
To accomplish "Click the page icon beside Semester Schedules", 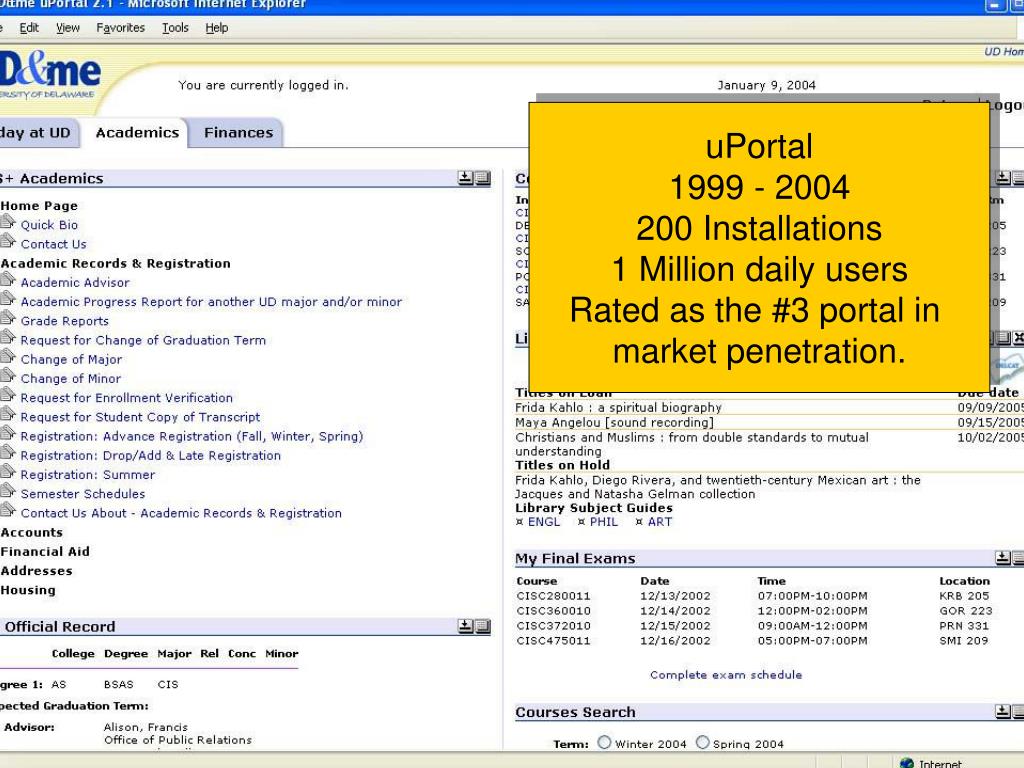I will coord(8,492).
